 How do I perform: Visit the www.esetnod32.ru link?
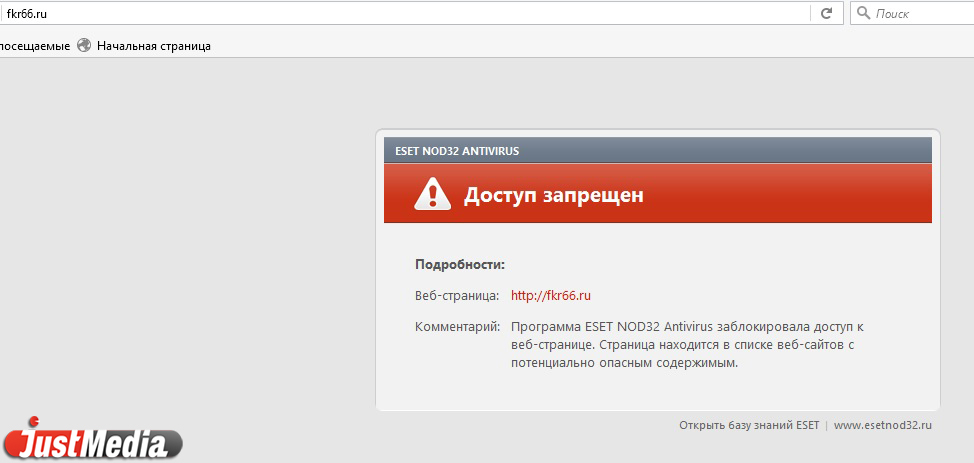click(x=883, y=426)
